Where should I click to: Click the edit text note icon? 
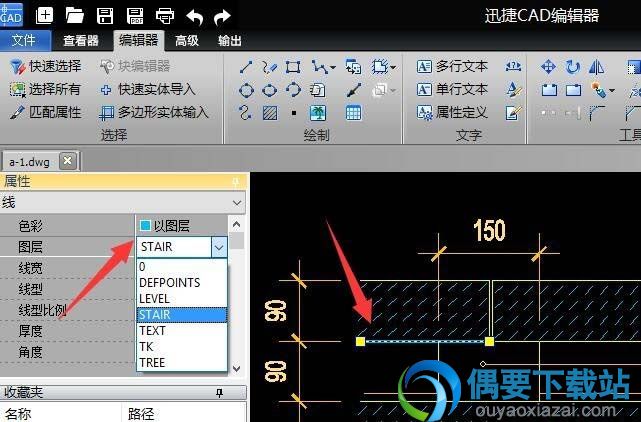(x=513, y=113)
